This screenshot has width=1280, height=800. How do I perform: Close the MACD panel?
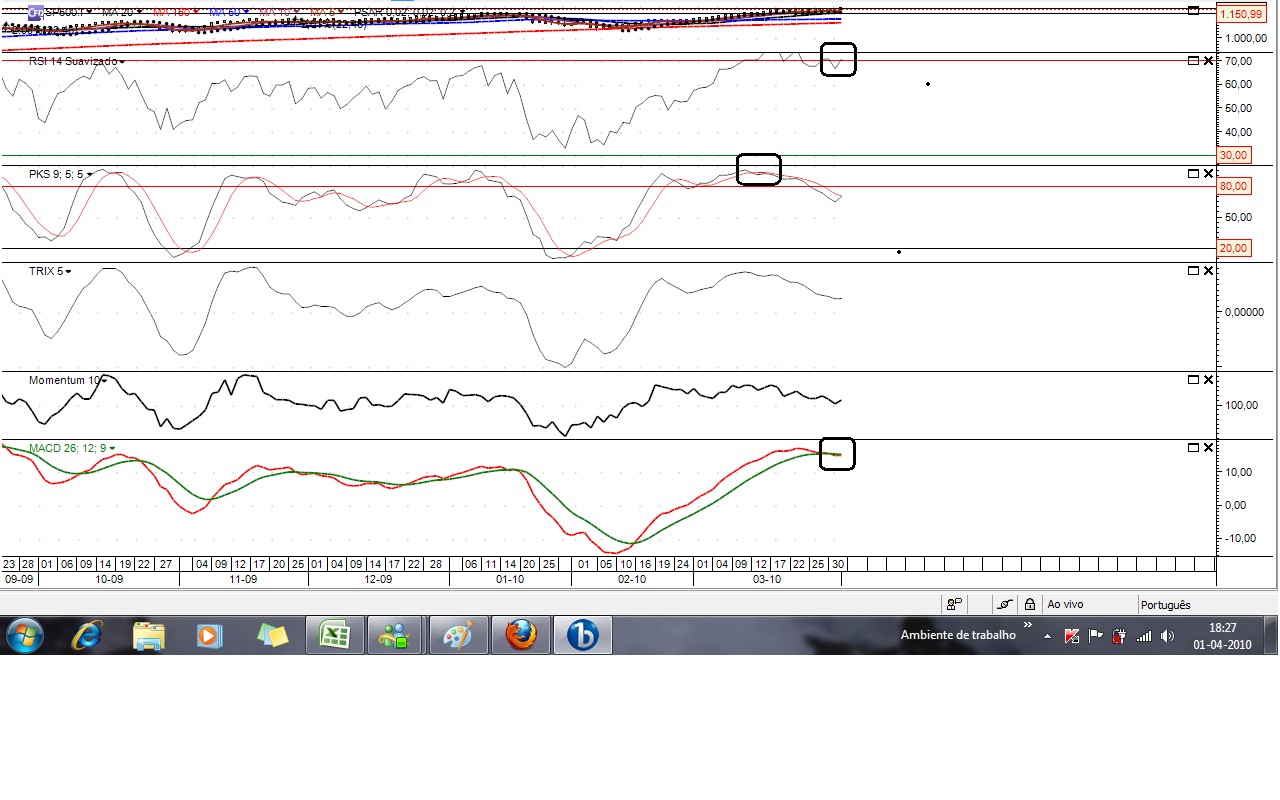[1208, 448]
